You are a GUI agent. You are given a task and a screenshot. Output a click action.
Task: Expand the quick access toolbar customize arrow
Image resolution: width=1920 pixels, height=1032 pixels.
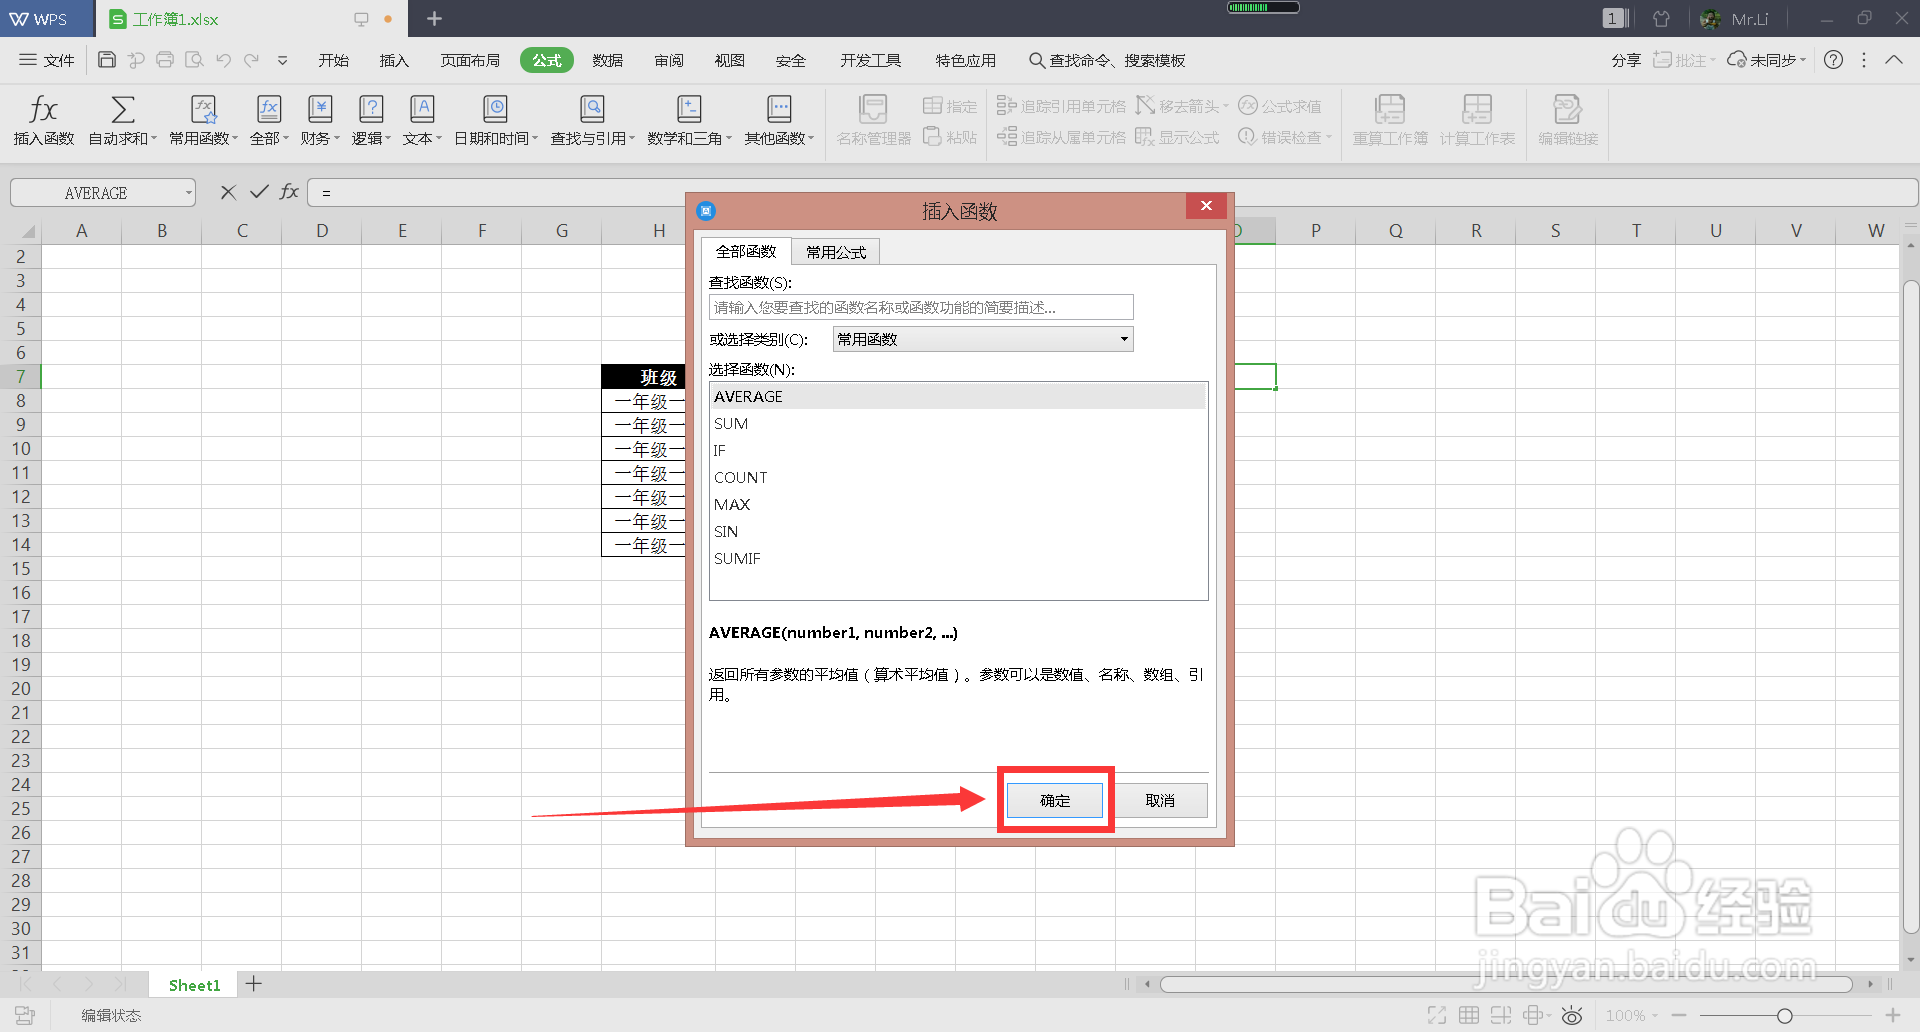coord(283,60)
